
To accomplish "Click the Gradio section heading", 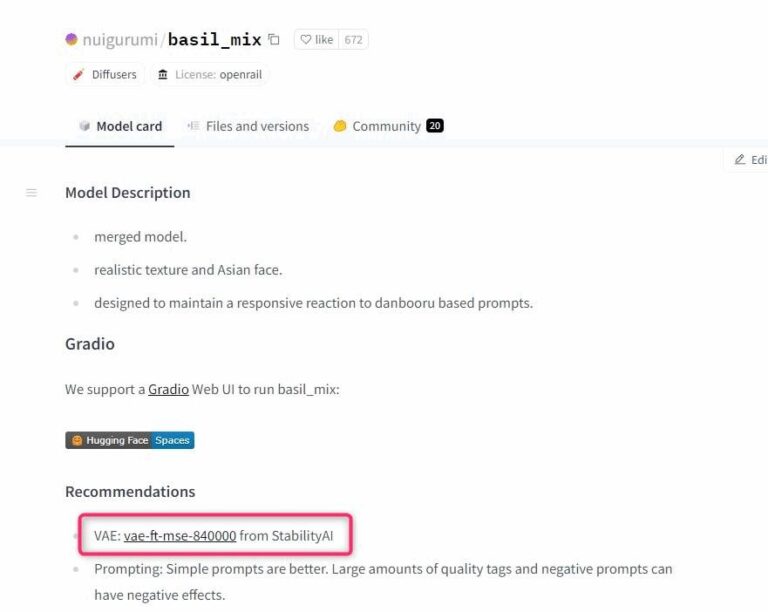I will click(90, 343).
